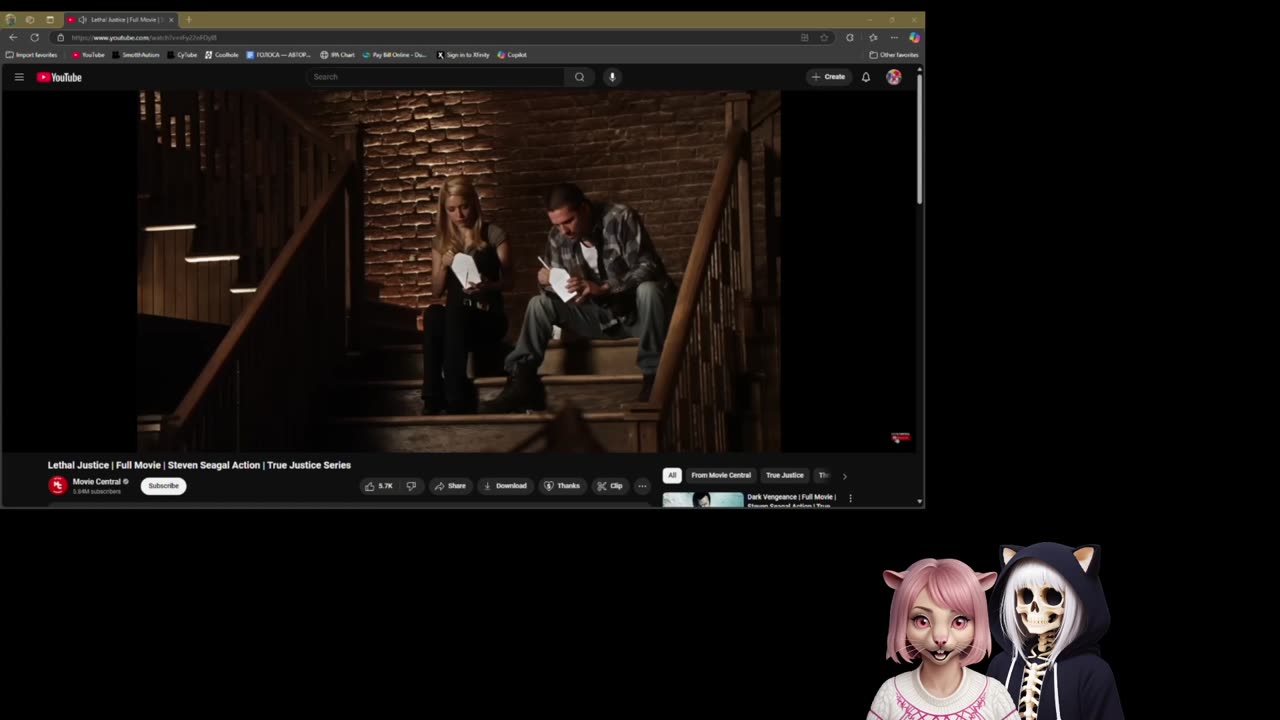Go back with the browser back arrow
The height and width of the screenshot is (720, 1280).
[x=13, y=37]
